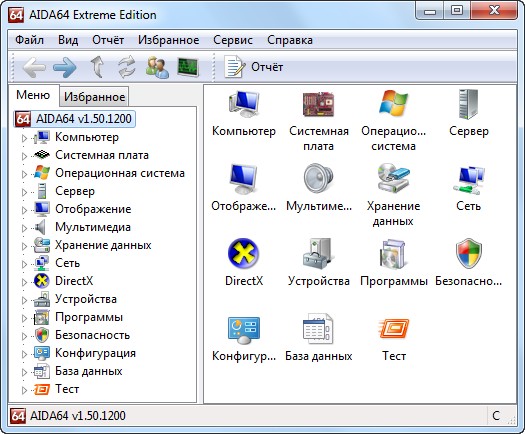Expand the Хранение данных tree node
Screen dimensions: 525x434
point(24,246)
